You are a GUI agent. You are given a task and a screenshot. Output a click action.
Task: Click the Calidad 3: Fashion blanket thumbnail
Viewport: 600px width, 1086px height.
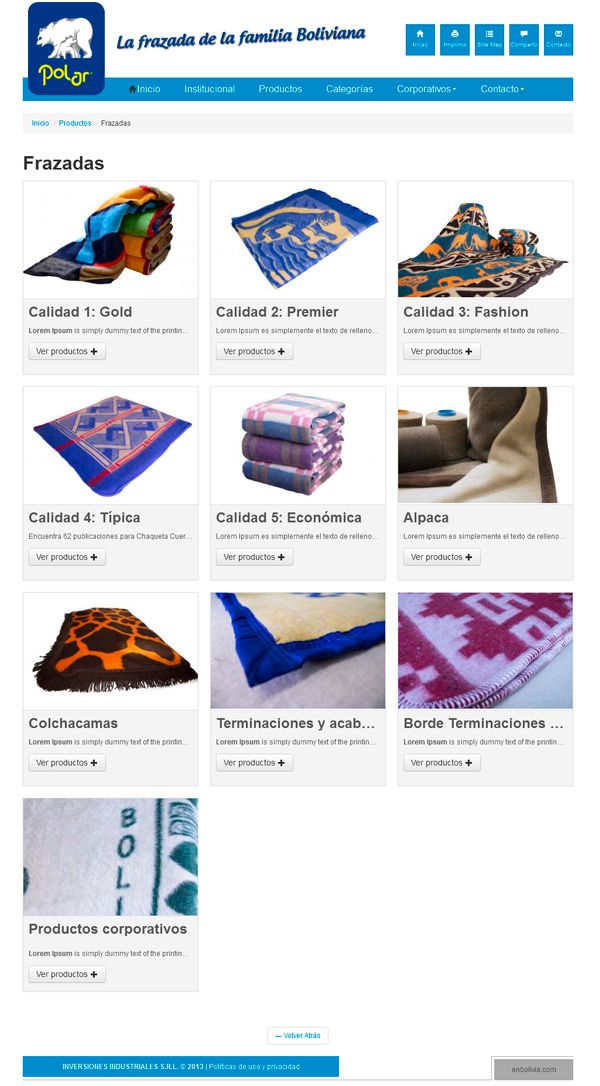[x=485, y=240]
